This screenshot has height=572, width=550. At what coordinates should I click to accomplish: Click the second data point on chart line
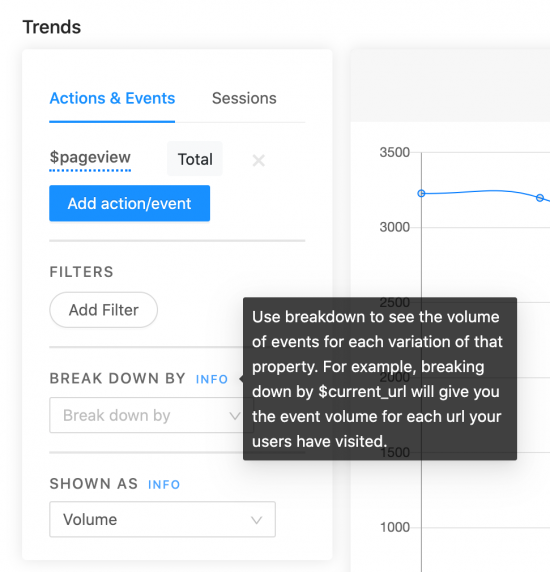(x=540, y=198)
